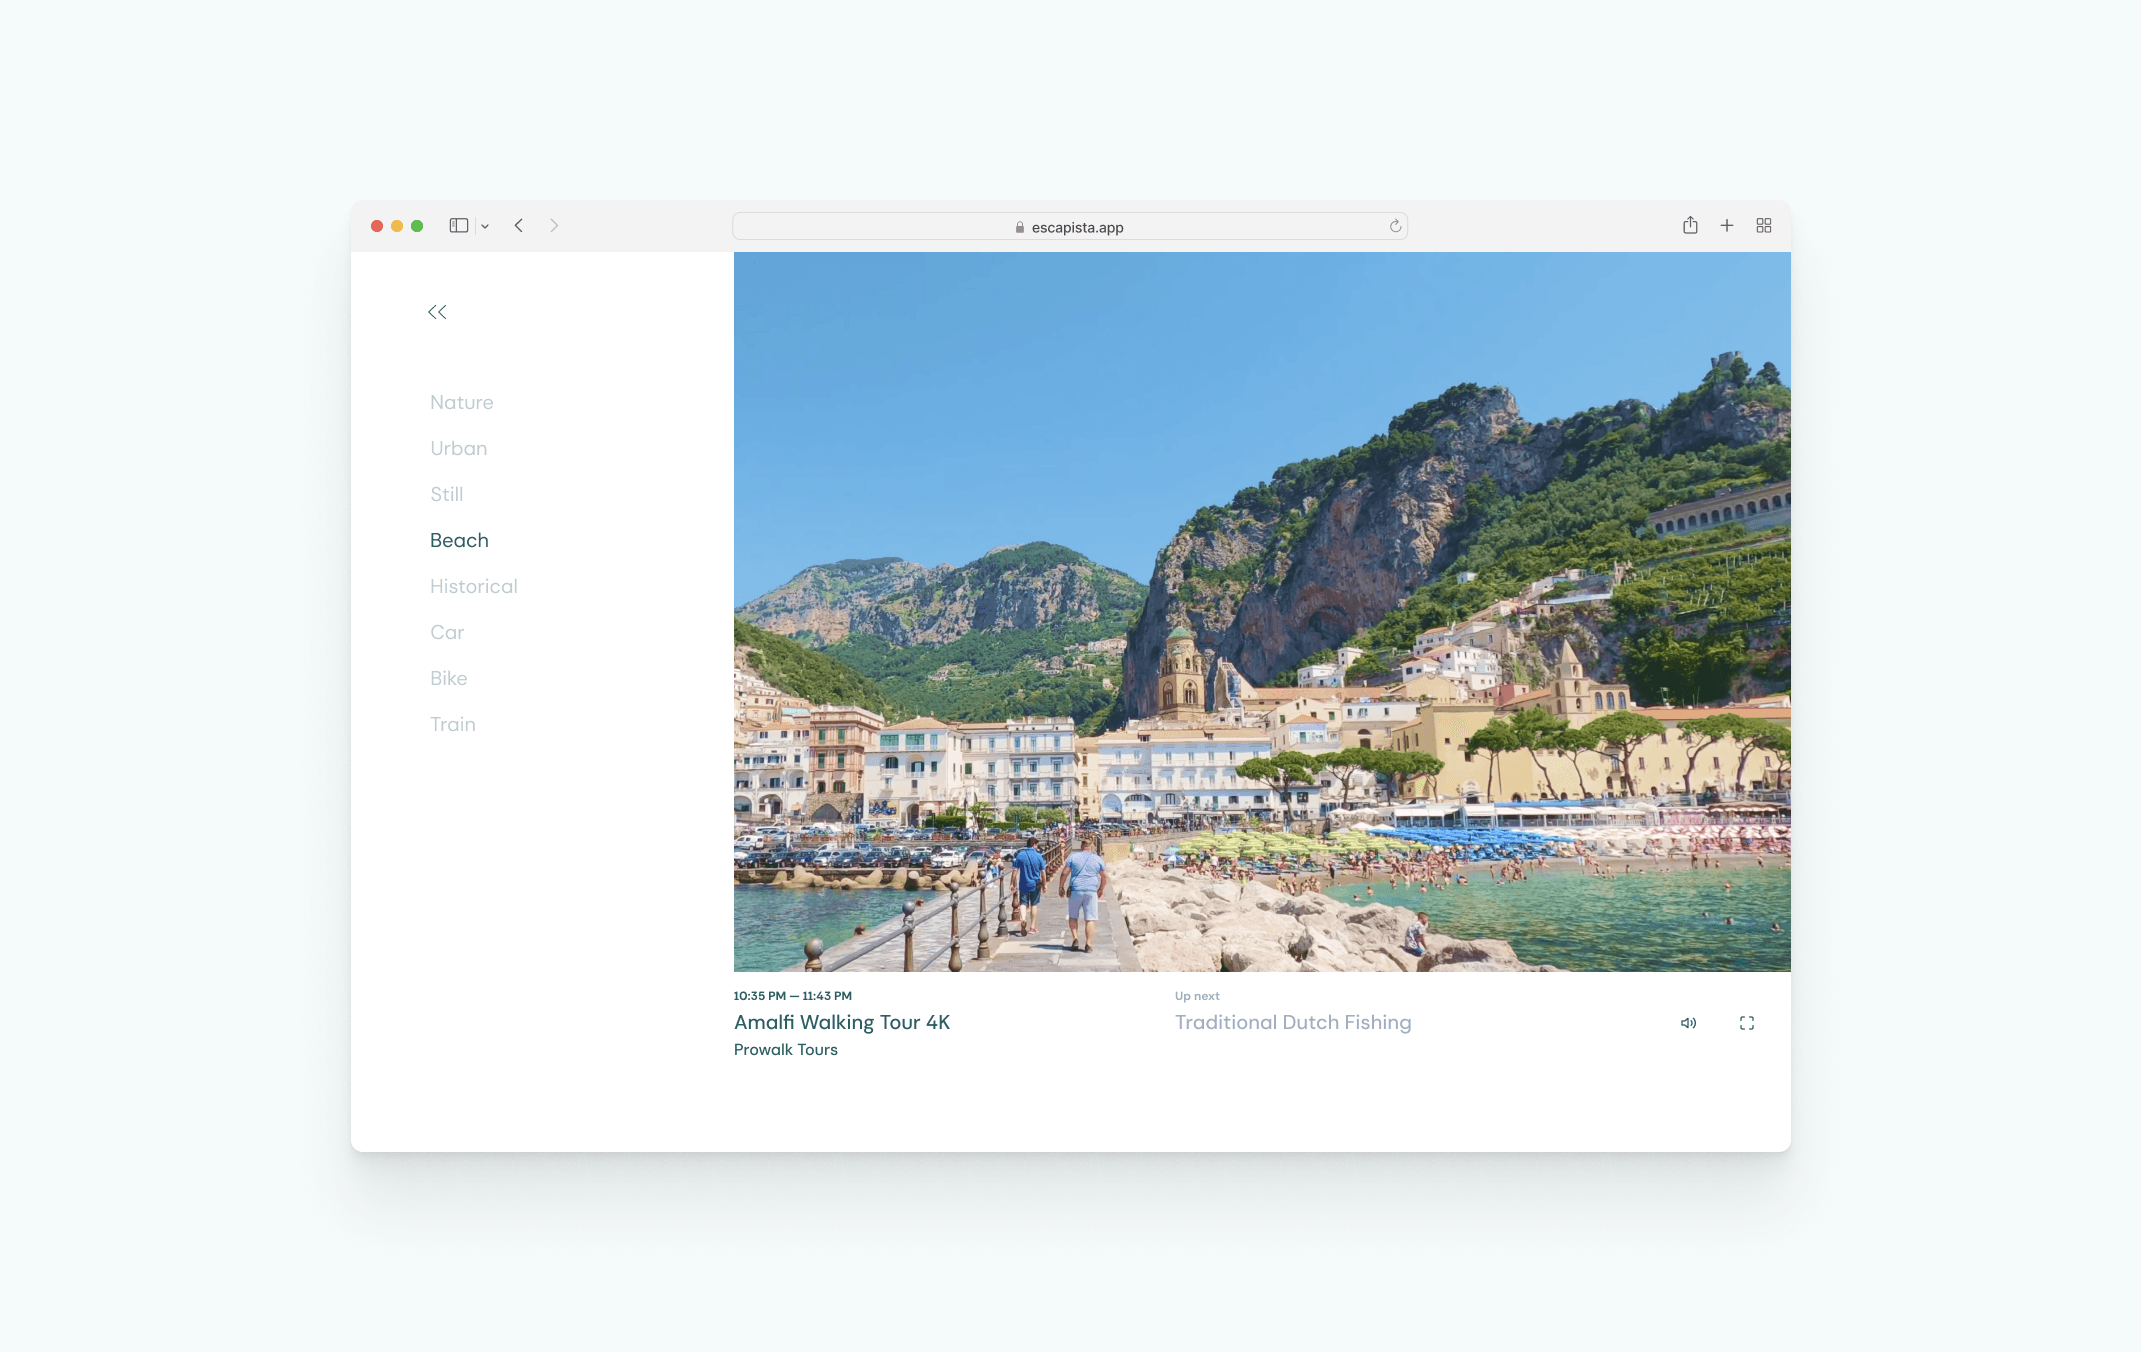This screenshot has width=2141, height=1352.
Task: Open a new browser tab
Action: pos(1727,226)
